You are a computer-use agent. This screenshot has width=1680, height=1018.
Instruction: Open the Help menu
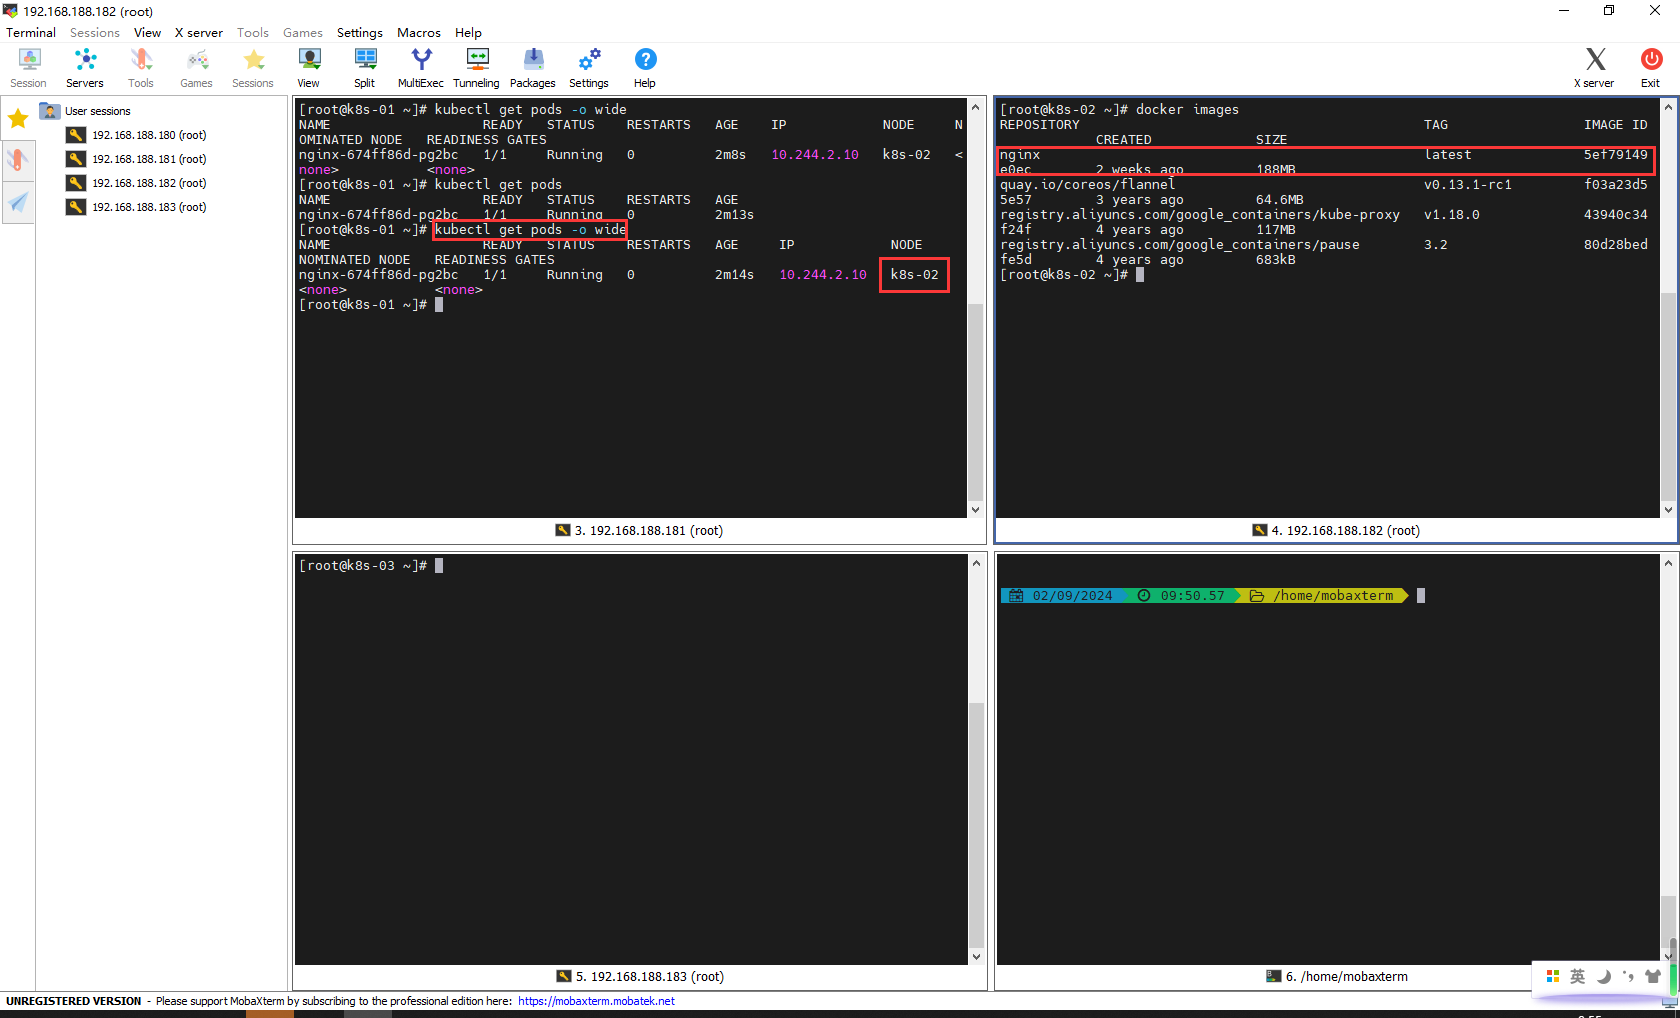(x=468, y=33)
